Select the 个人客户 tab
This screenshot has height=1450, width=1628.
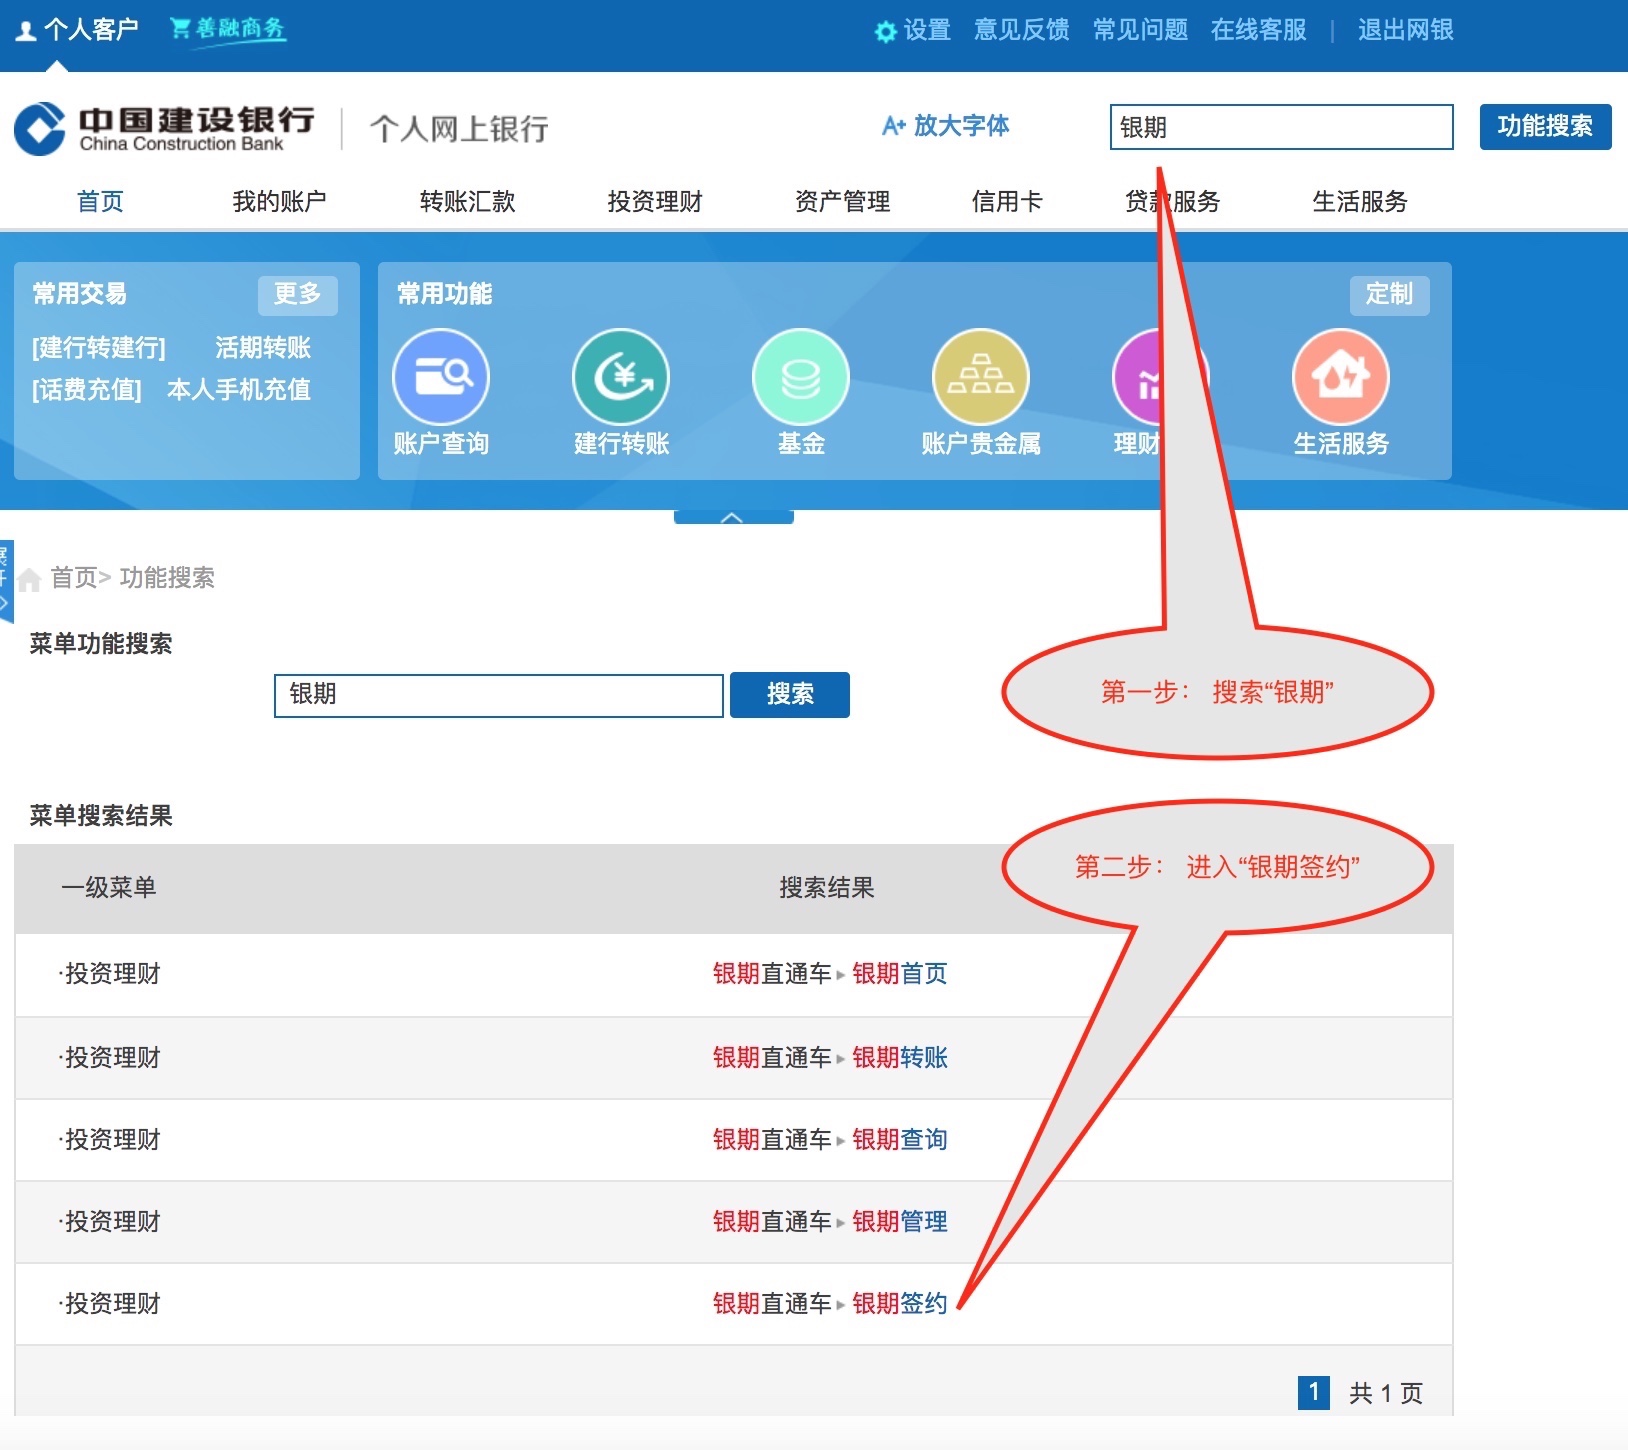tap(77, 29)
